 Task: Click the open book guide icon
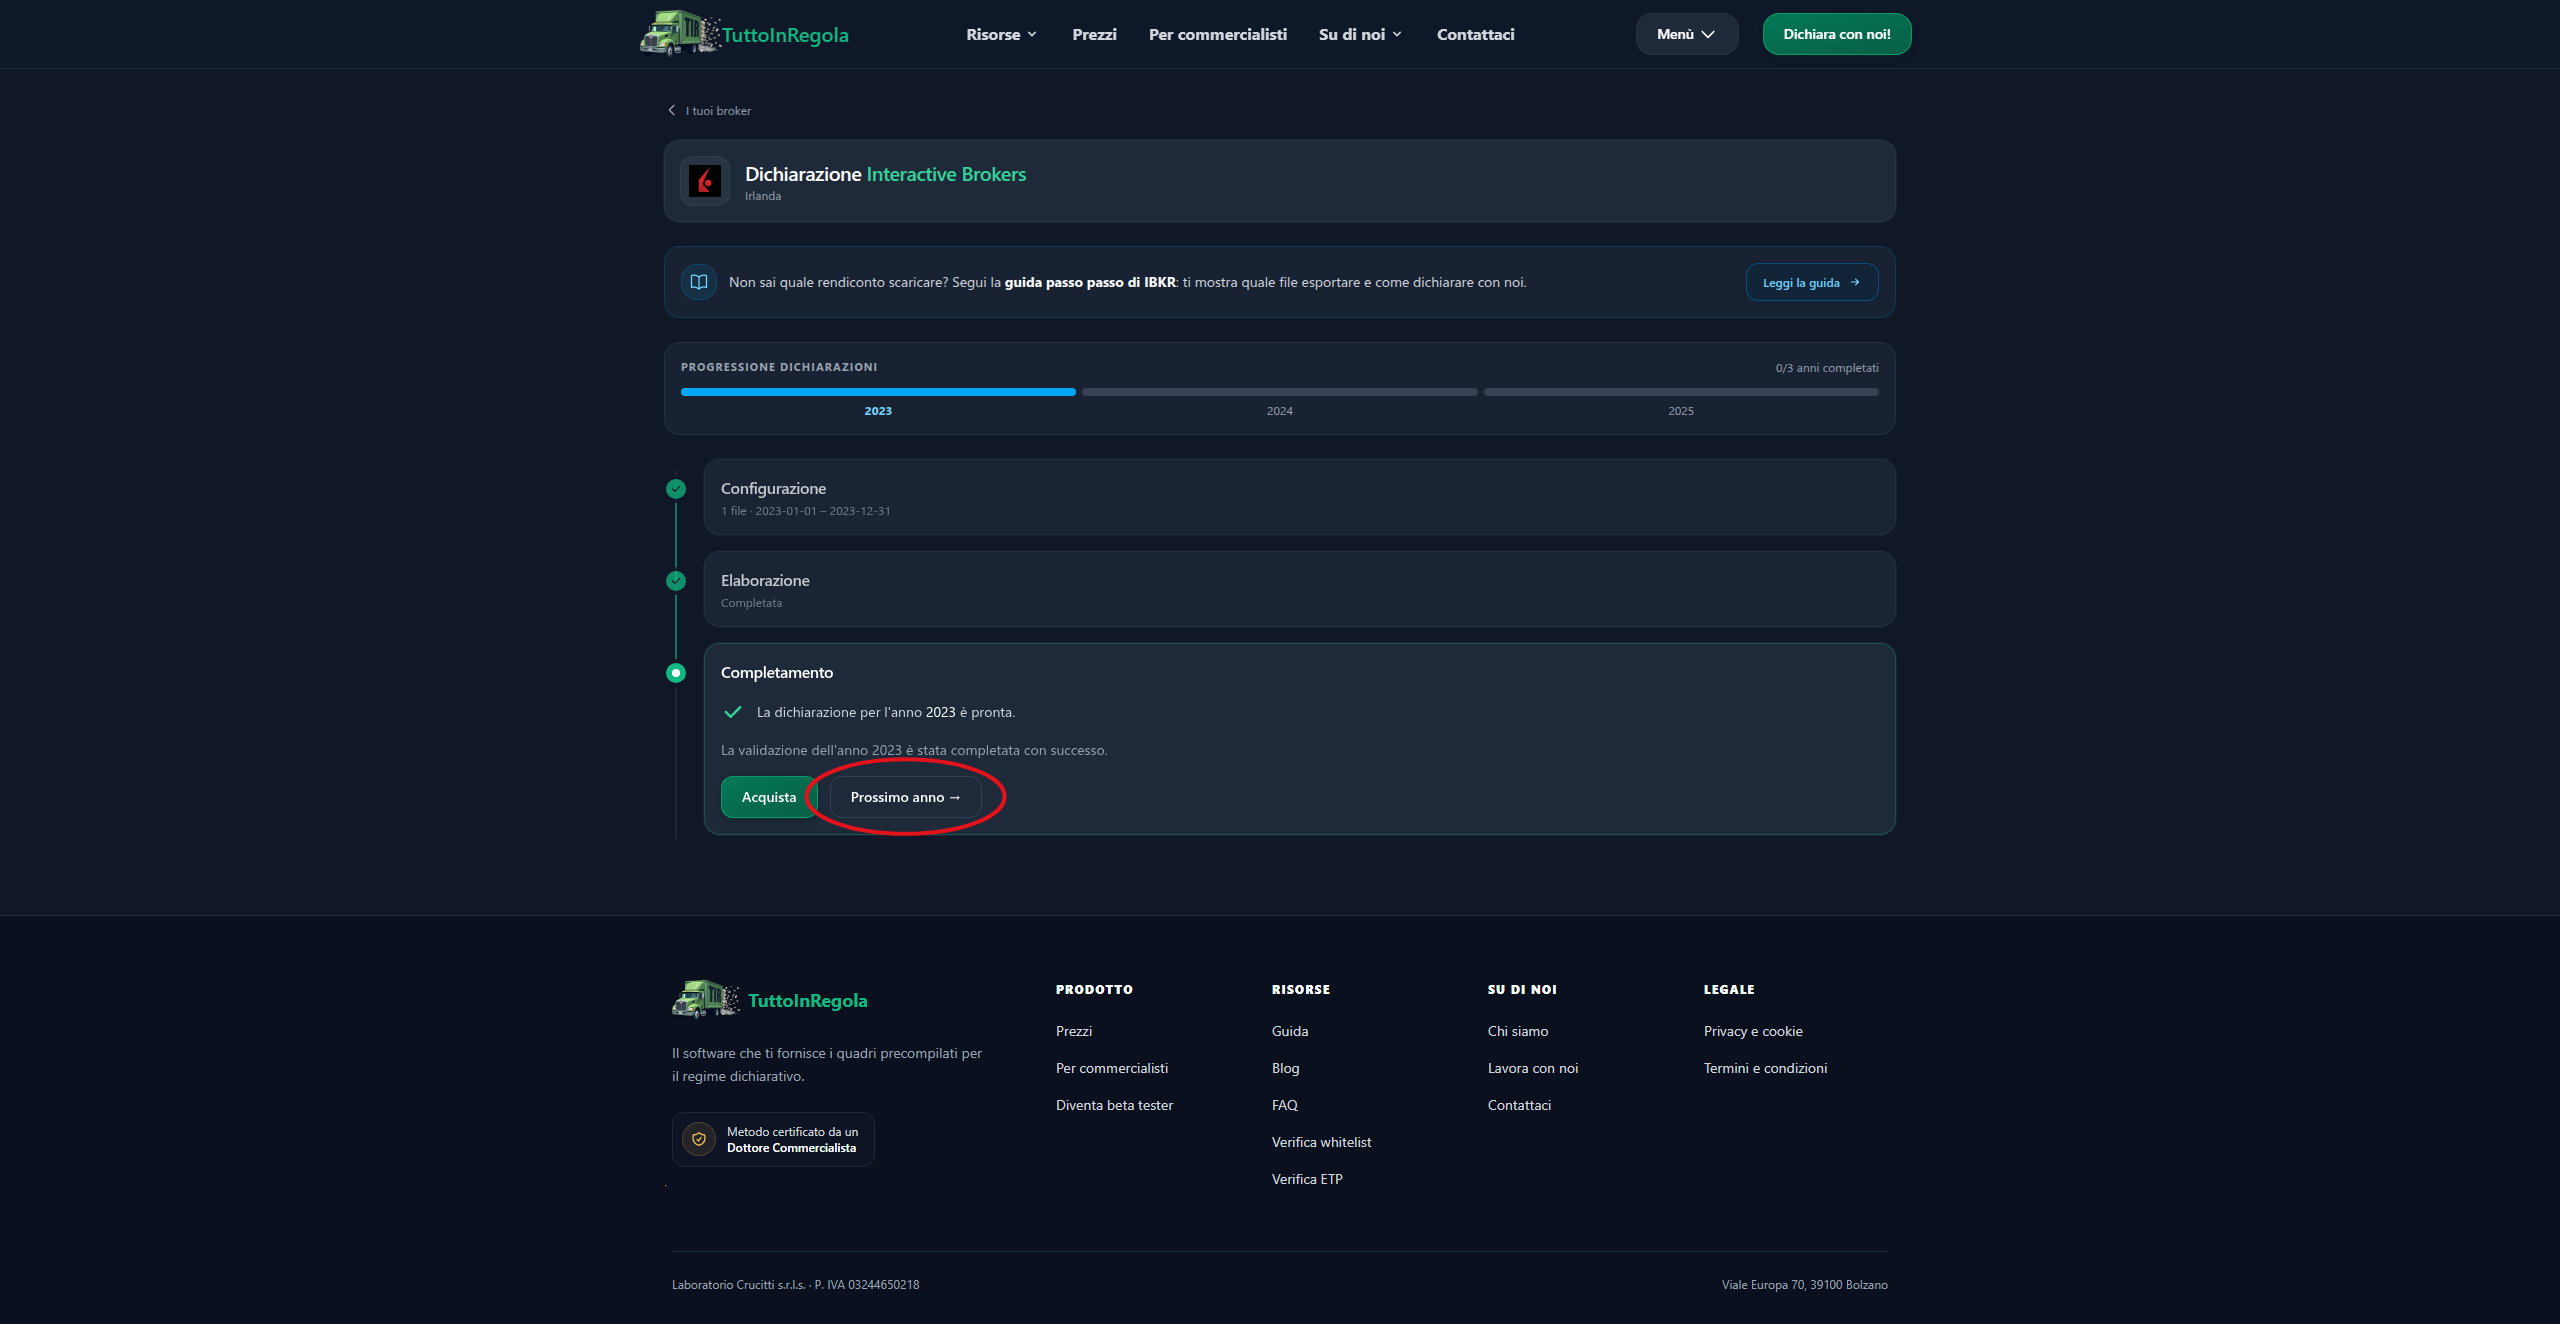point(699,282)
